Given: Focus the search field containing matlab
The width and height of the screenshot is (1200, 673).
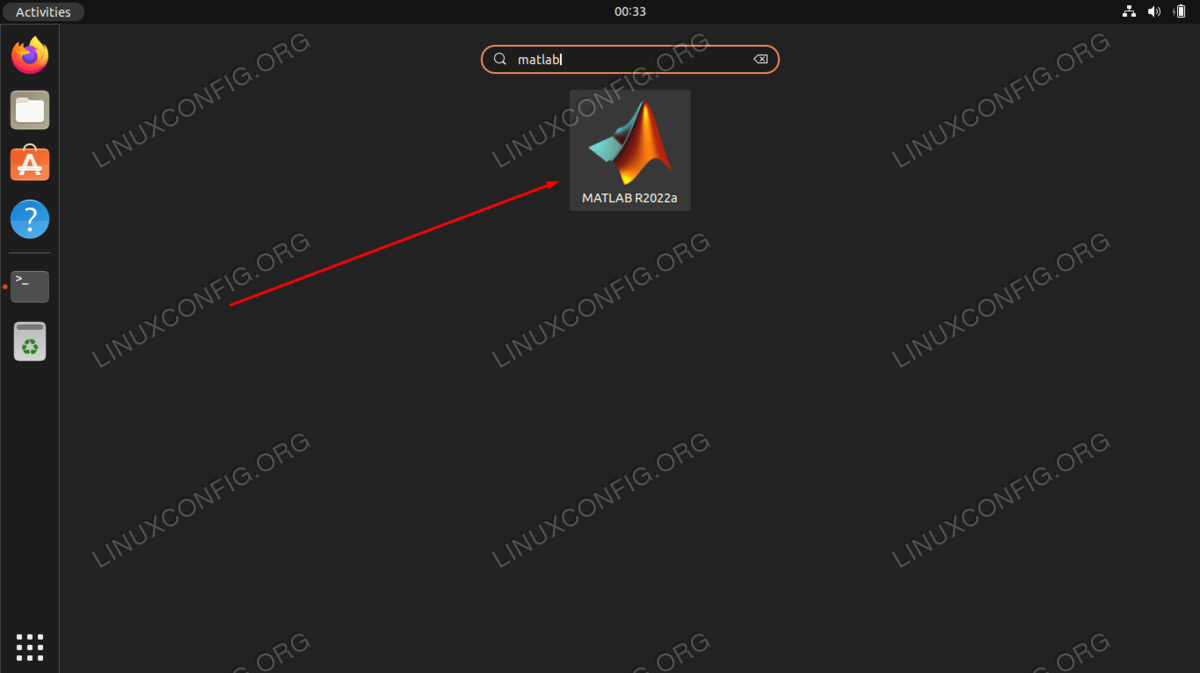Looking at the screenshot, I should coord(630,59).
